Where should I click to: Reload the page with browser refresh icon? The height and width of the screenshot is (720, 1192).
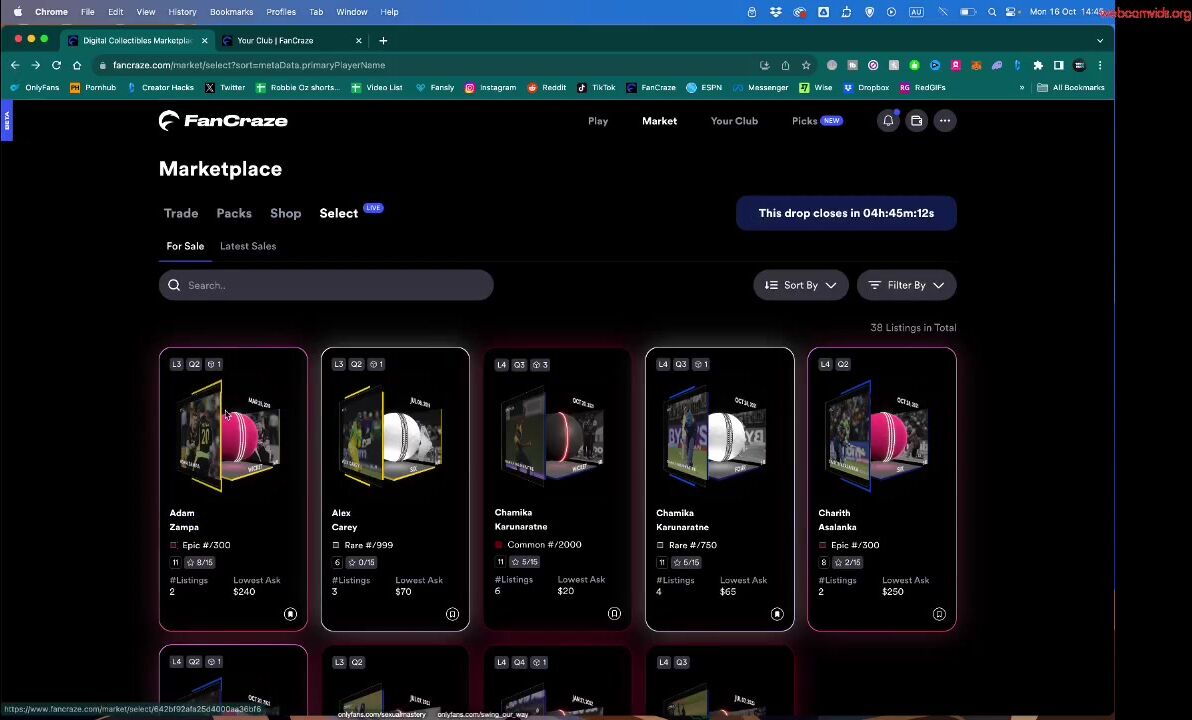(56, 65)
